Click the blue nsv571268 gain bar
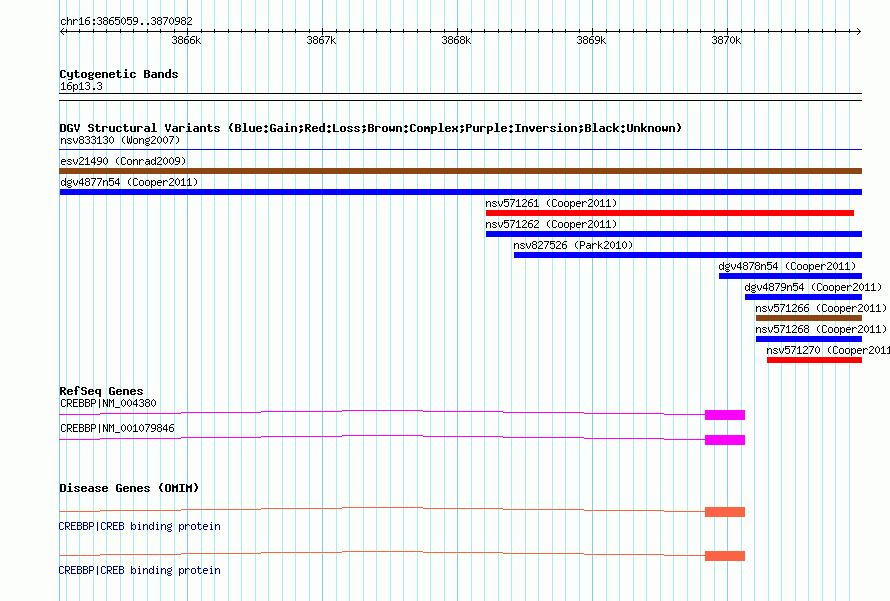The height and width of the screenshot is (601, 890). point(809,339)
